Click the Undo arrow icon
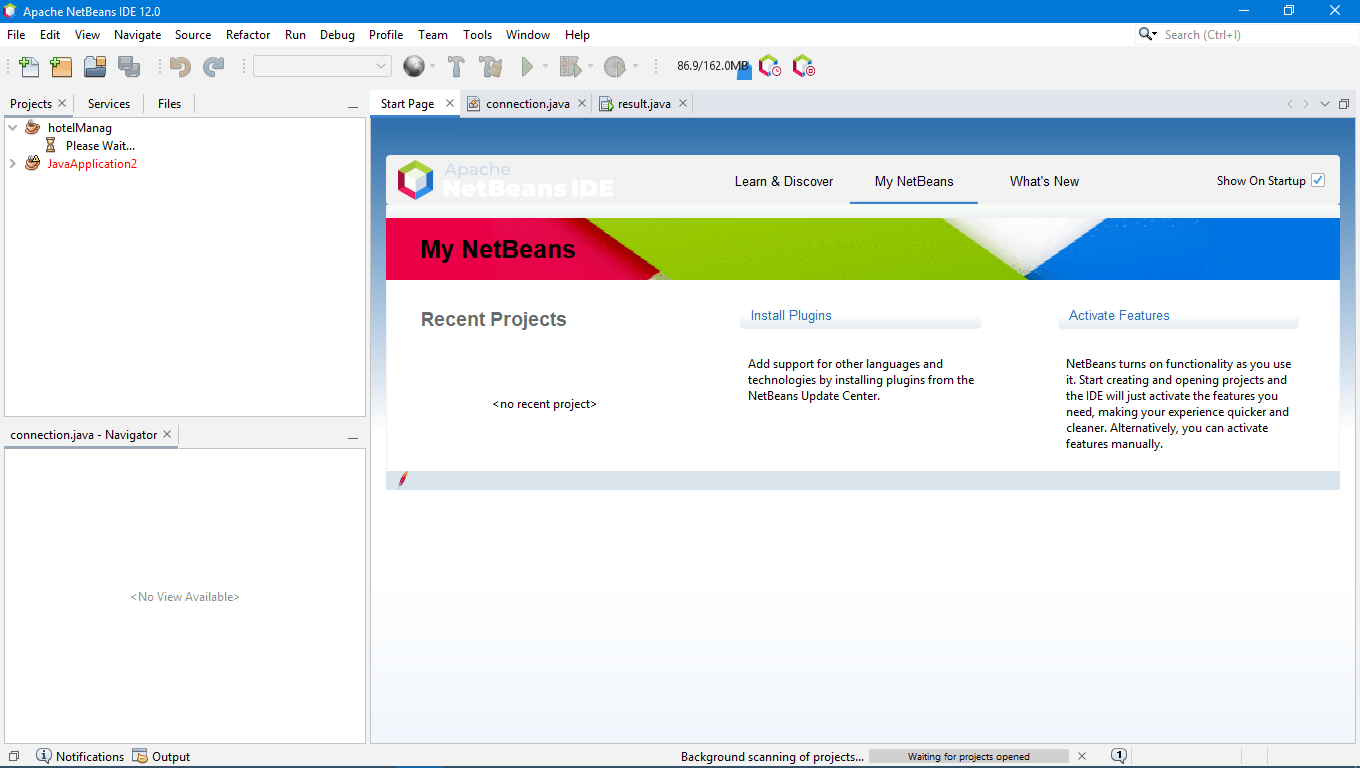 [x=180, y=66]
